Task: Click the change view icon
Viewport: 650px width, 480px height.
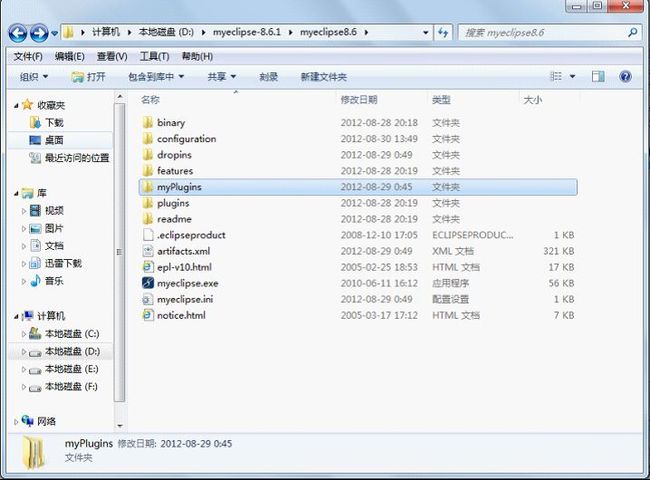Action: tap(556, 76)
